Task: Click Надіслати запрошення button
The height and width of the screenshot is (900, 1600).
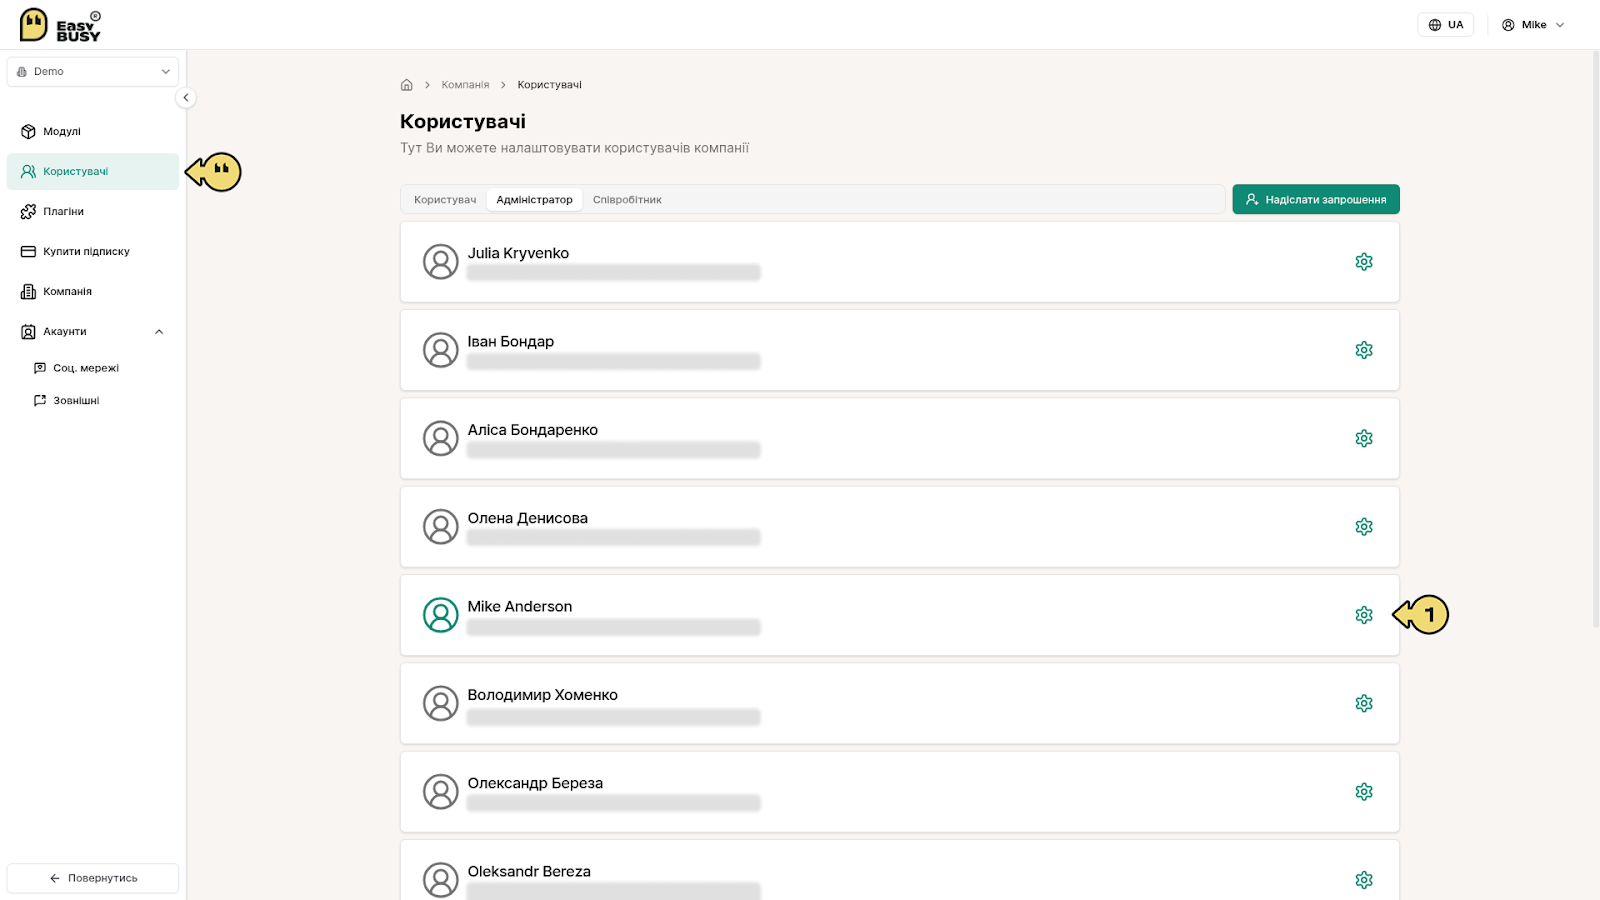Action: click(1316, 199)
